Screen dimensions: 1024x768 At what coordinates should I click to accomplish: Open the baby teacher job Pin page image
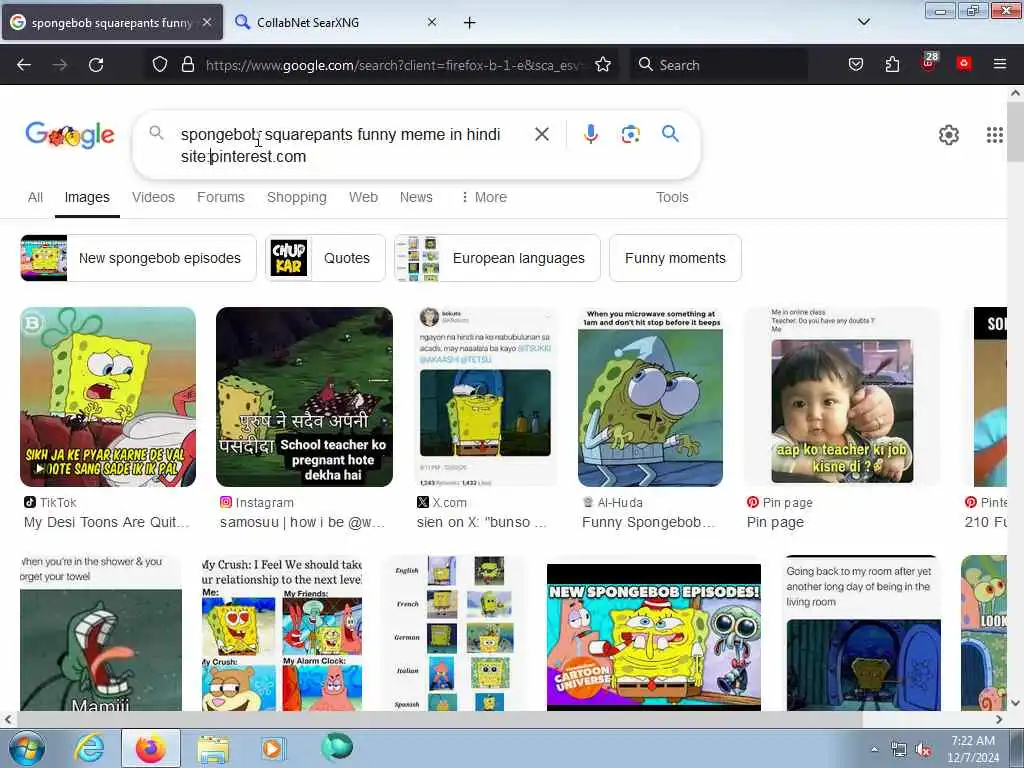click(x=842, y=397)
